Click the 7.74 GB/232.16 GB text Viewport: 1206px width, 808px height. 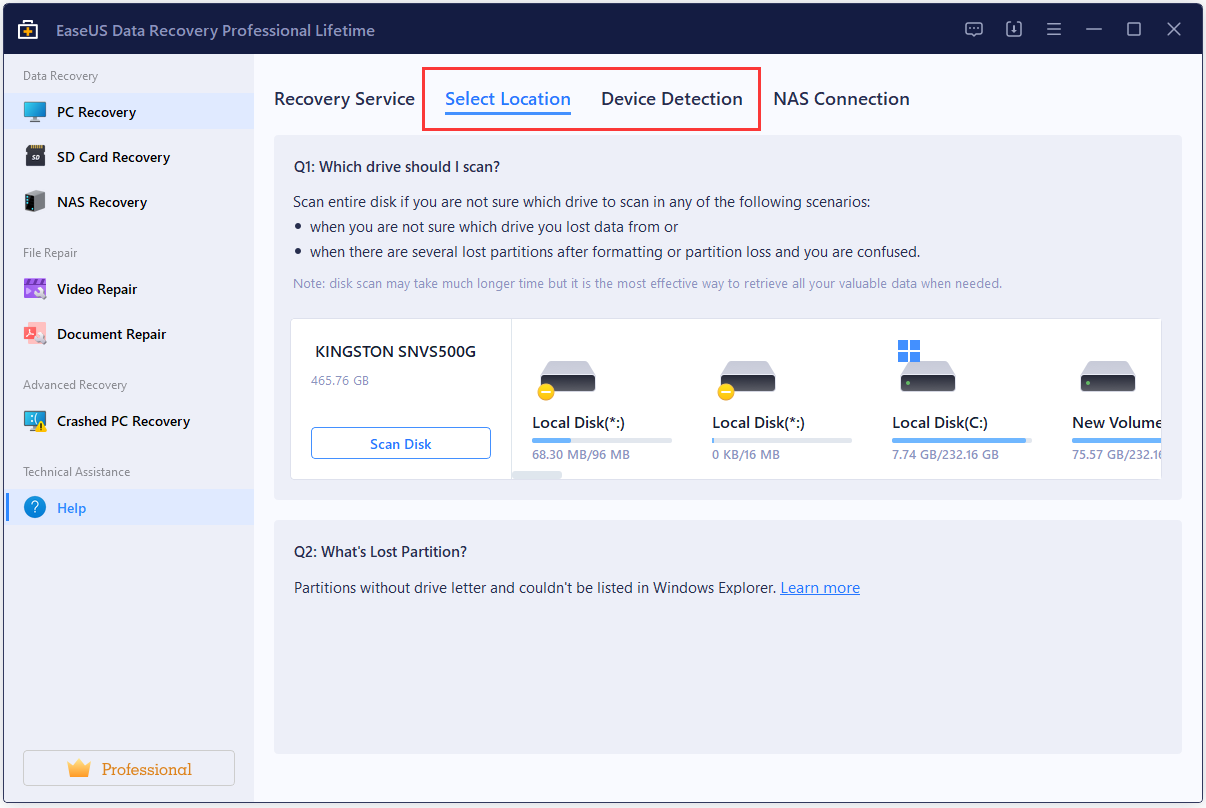point(945,455)
